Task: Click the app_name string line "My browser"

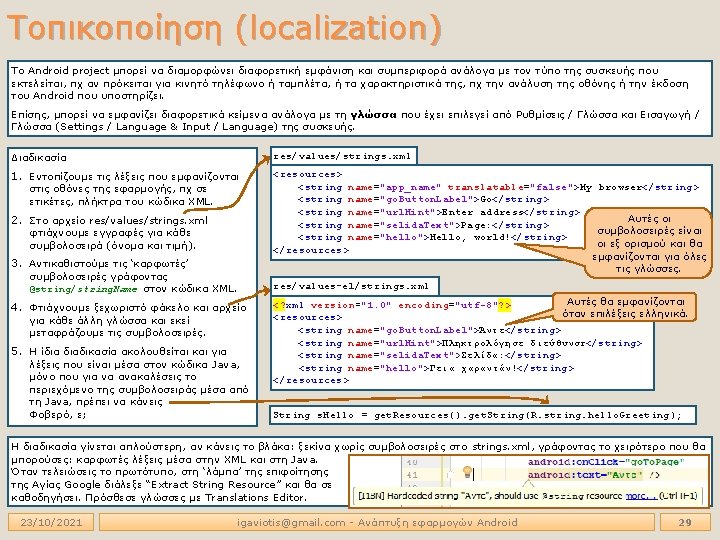Action: [x=498, y=187]
